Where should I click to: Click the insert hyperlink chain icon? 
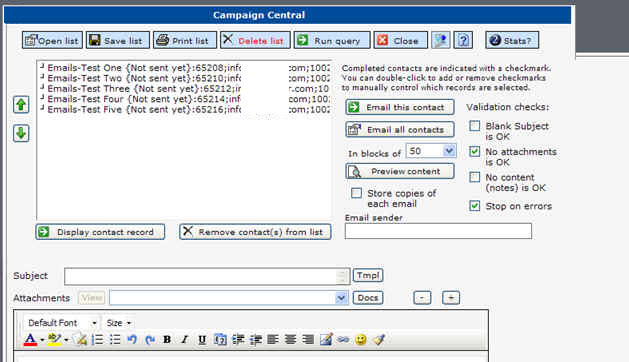click(343, 340)
